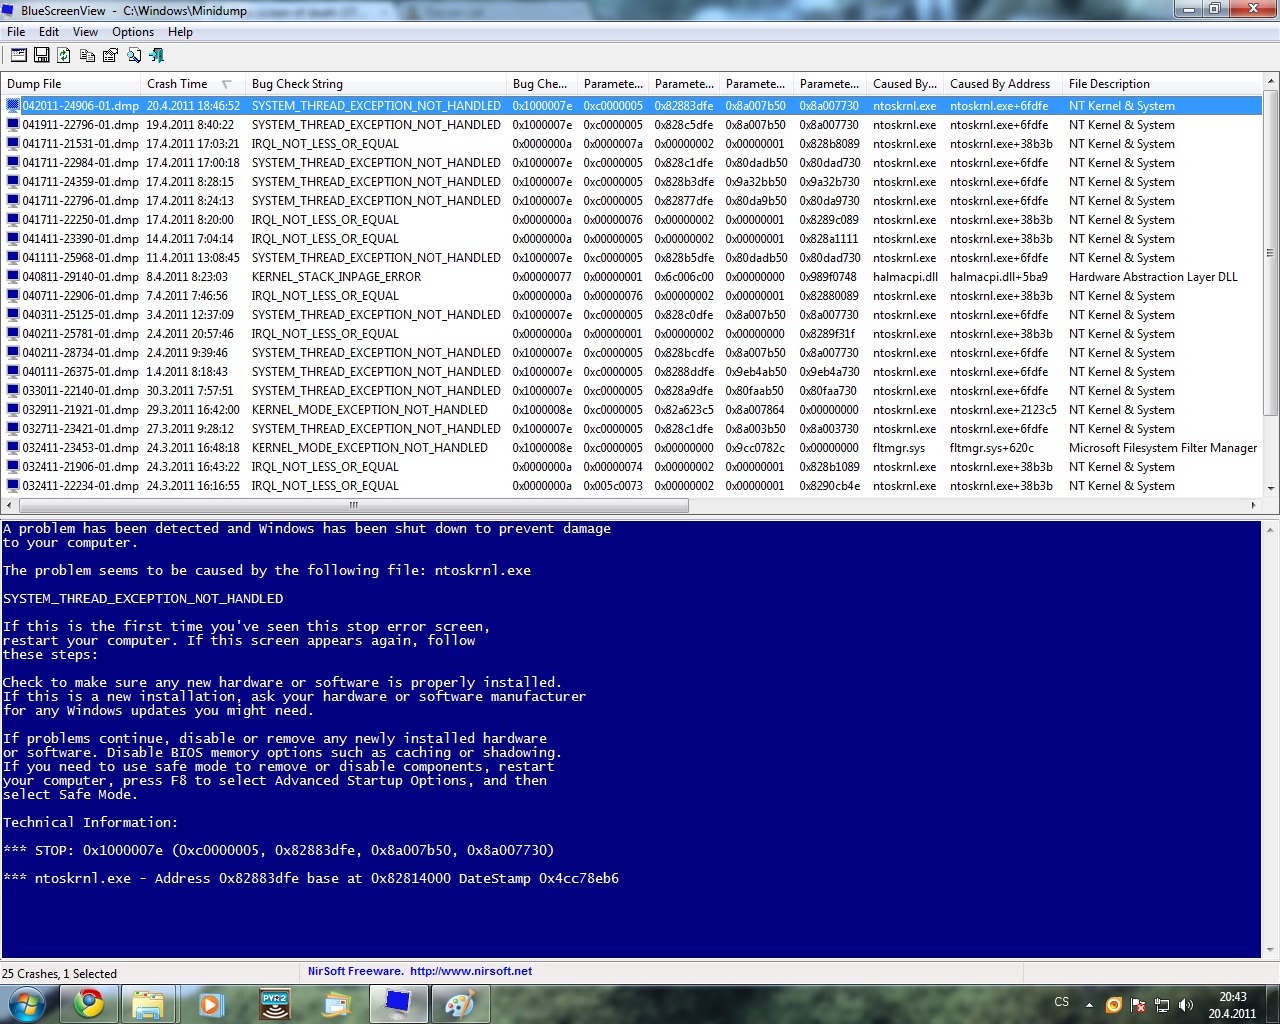Click the blue screen pane scroll-down arrow
Image resolution: width=1280 pixels, height=1024 pixels.
pos(1271,949)
